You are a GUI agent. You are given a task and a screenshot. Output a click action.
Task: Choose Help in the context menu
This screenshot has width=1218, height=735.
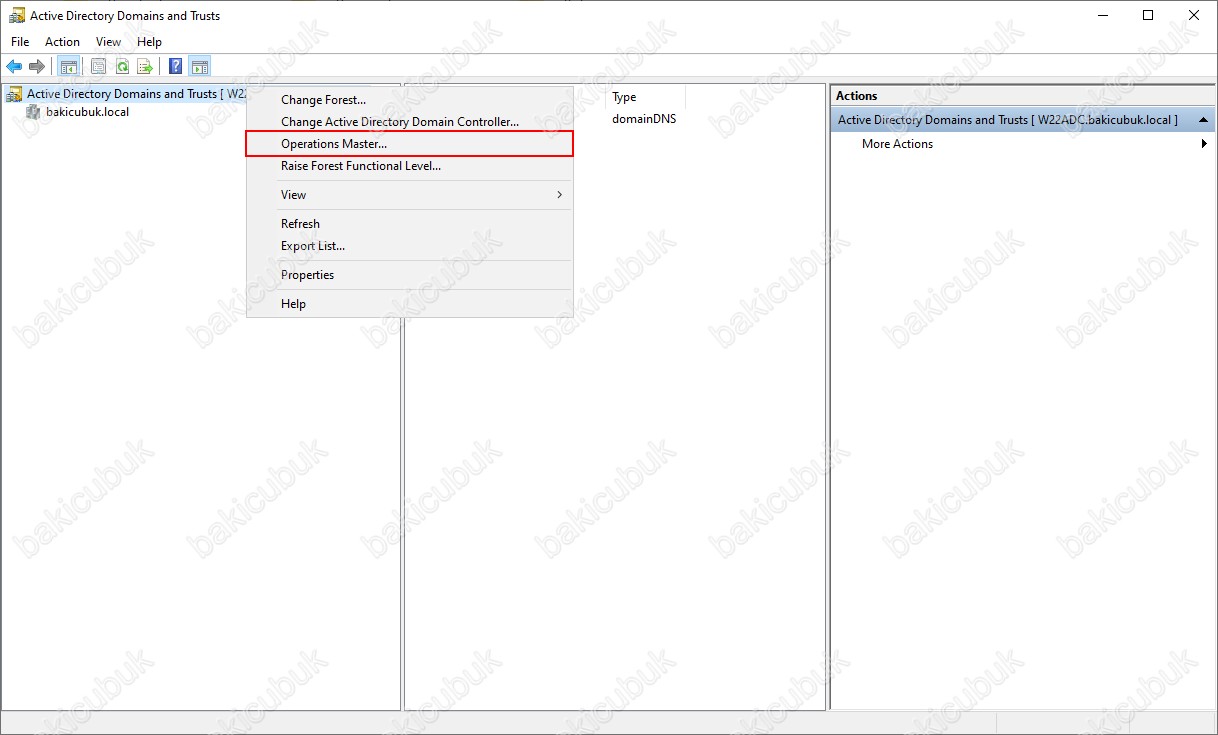410,304
